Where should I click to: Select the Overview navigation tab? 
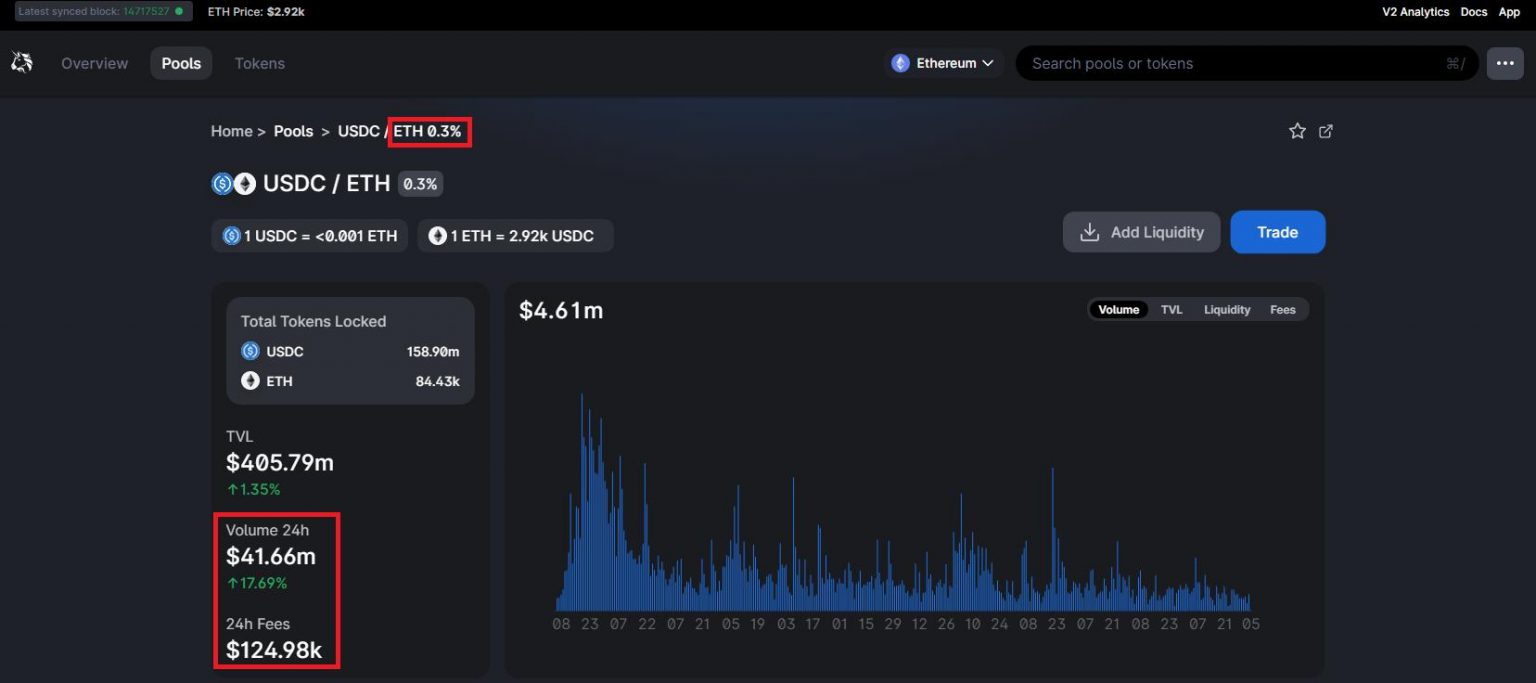point(93,62)
